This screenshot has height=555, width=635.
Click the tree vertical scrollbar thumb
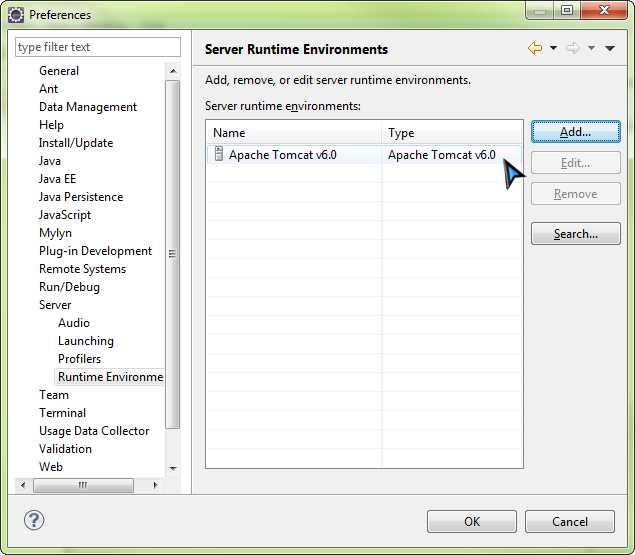click(x=173, y=254)
